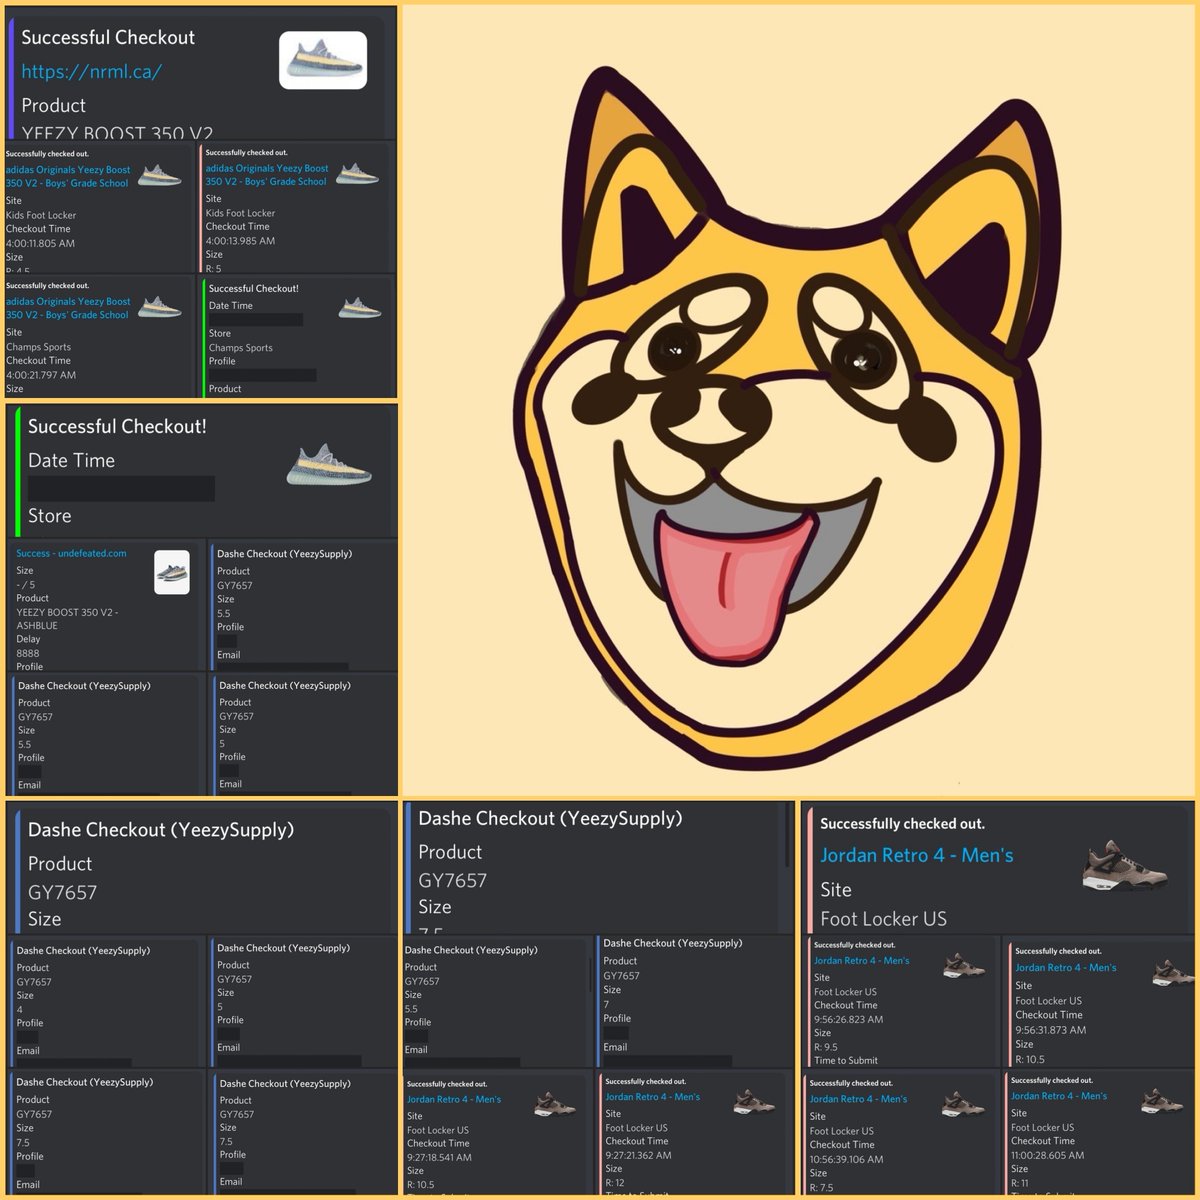Select the size value R: 11
Screen dimensions: 1200x1200
[x=1019, y=1183]
